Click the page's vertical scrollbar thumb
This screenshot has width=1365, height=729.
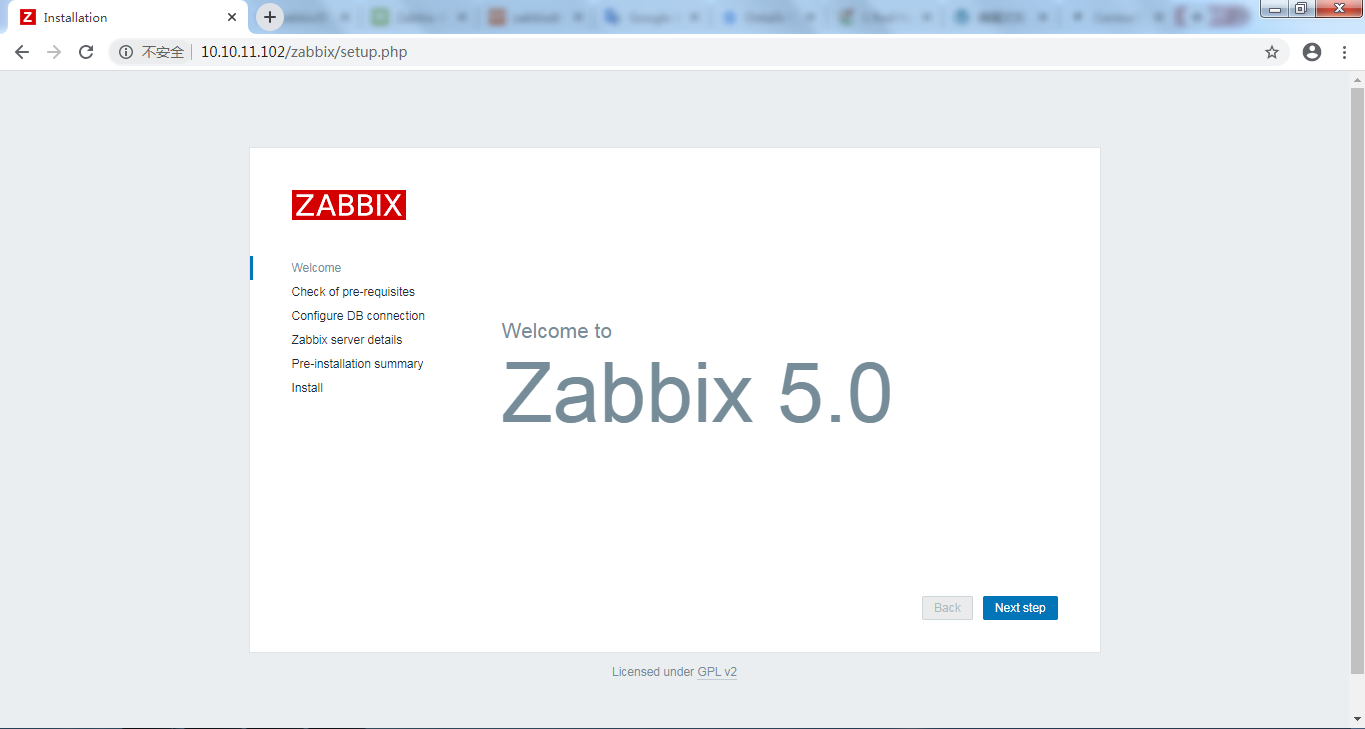coord(1357,380)
